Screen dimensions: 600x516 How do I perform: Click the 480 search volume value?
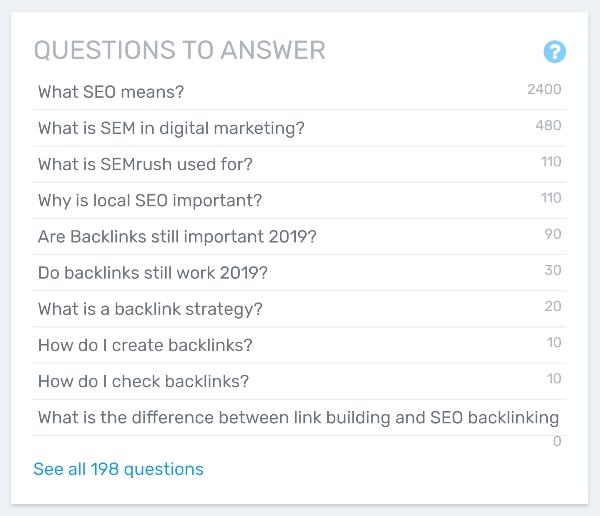pos(548,126)
